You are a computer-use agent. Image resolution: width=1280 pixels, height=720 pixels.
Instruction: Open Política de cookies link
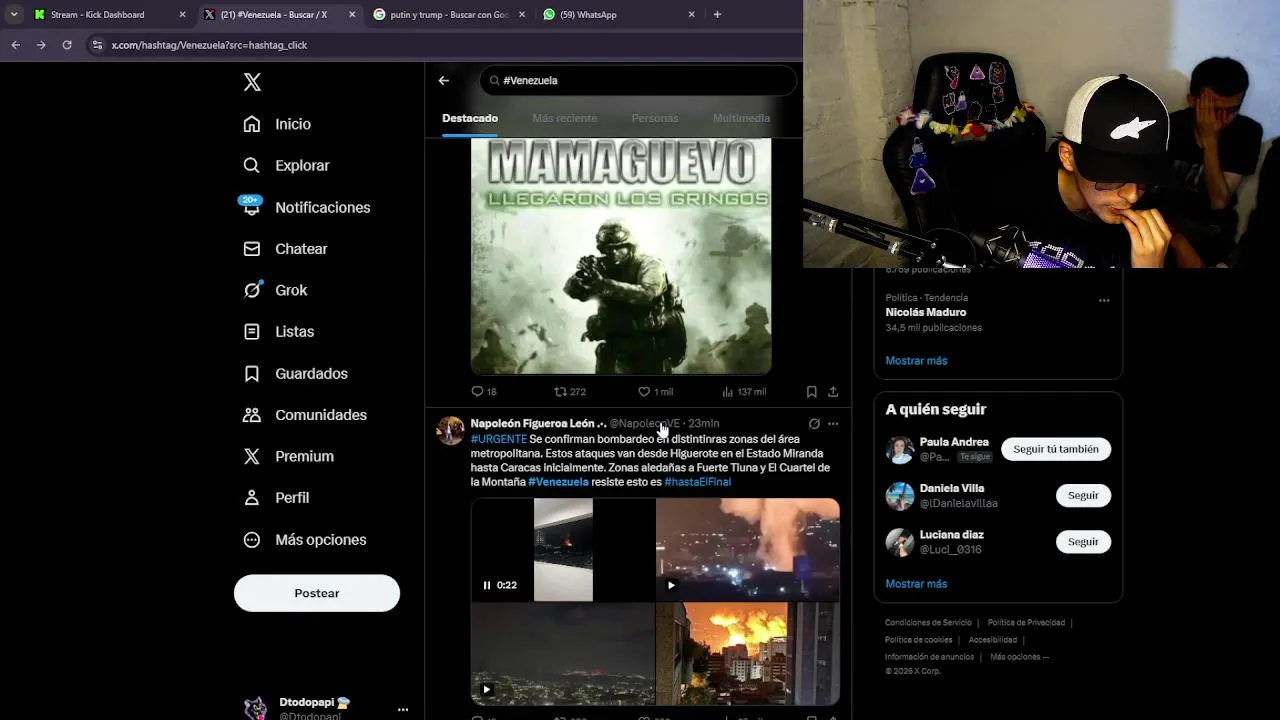click(x=918, y=640)
